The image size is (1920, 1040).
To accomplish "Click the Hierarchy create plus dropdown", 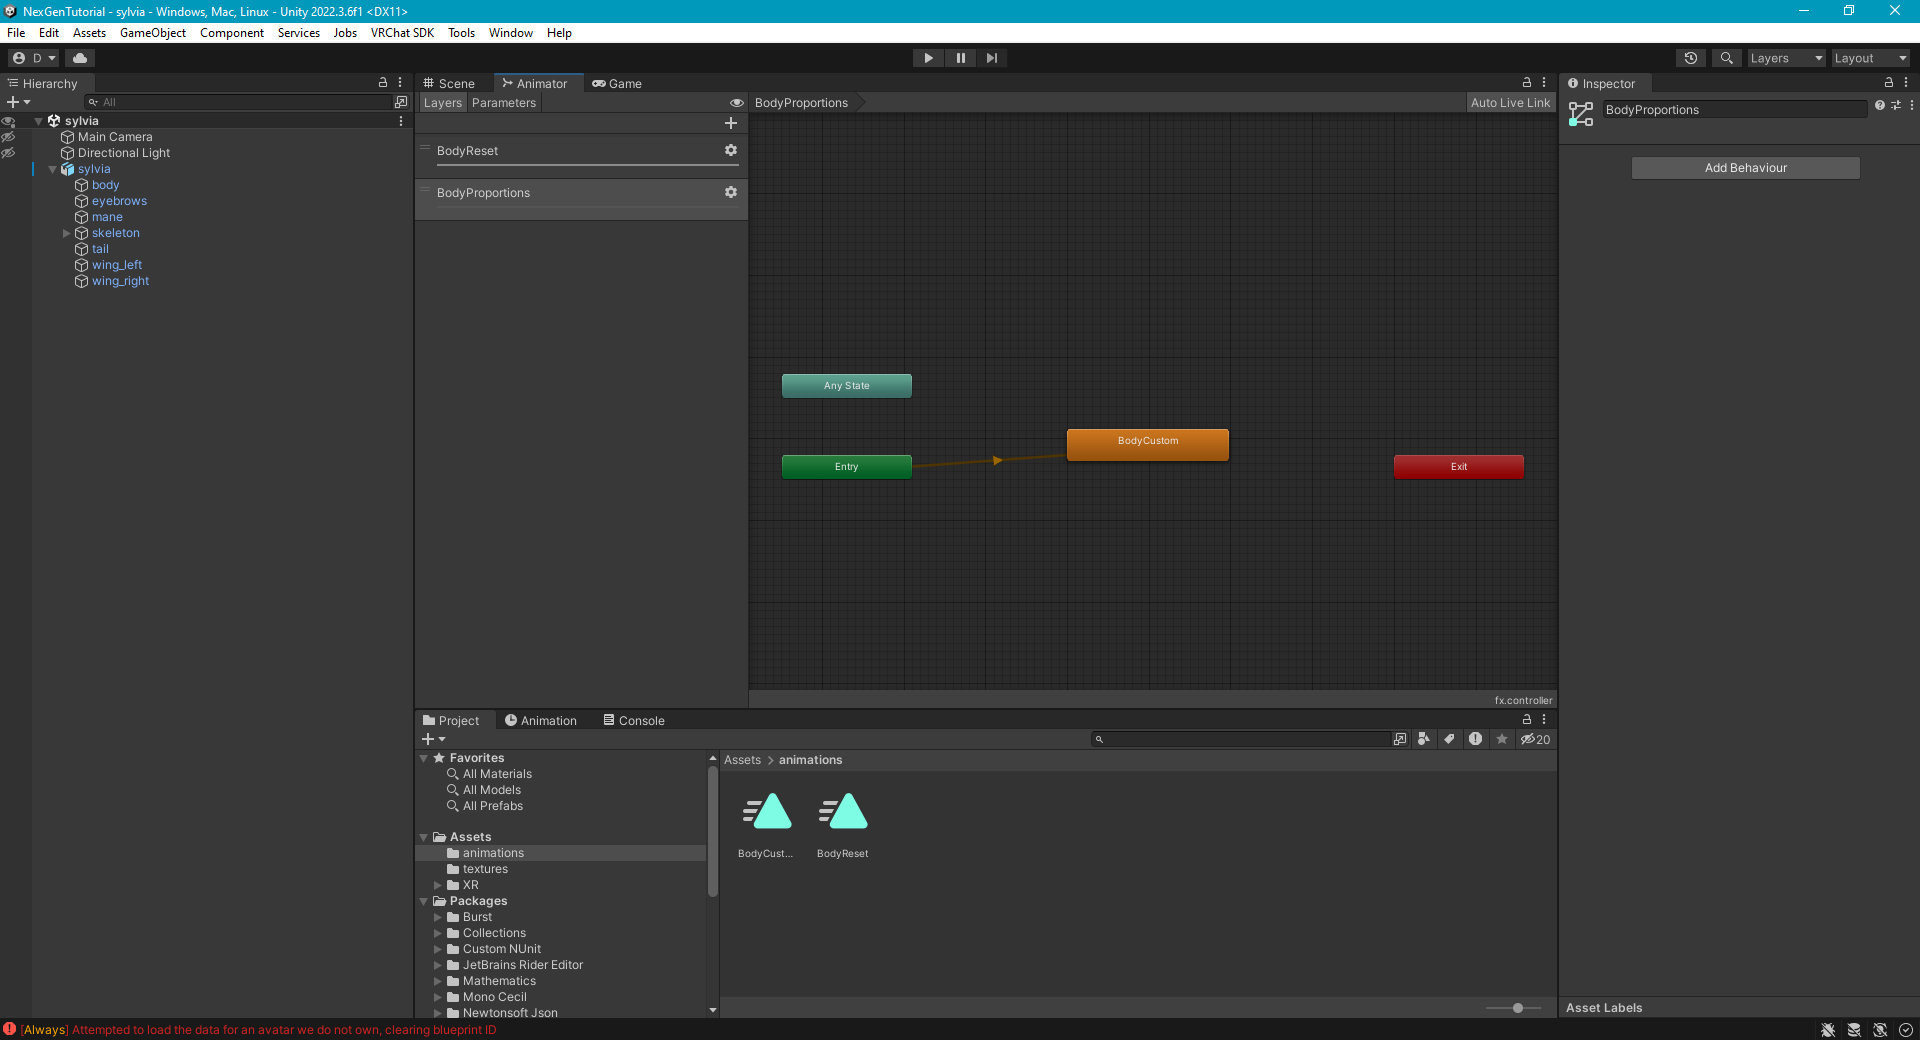I will pyautogui.click(x=18, y=102).
